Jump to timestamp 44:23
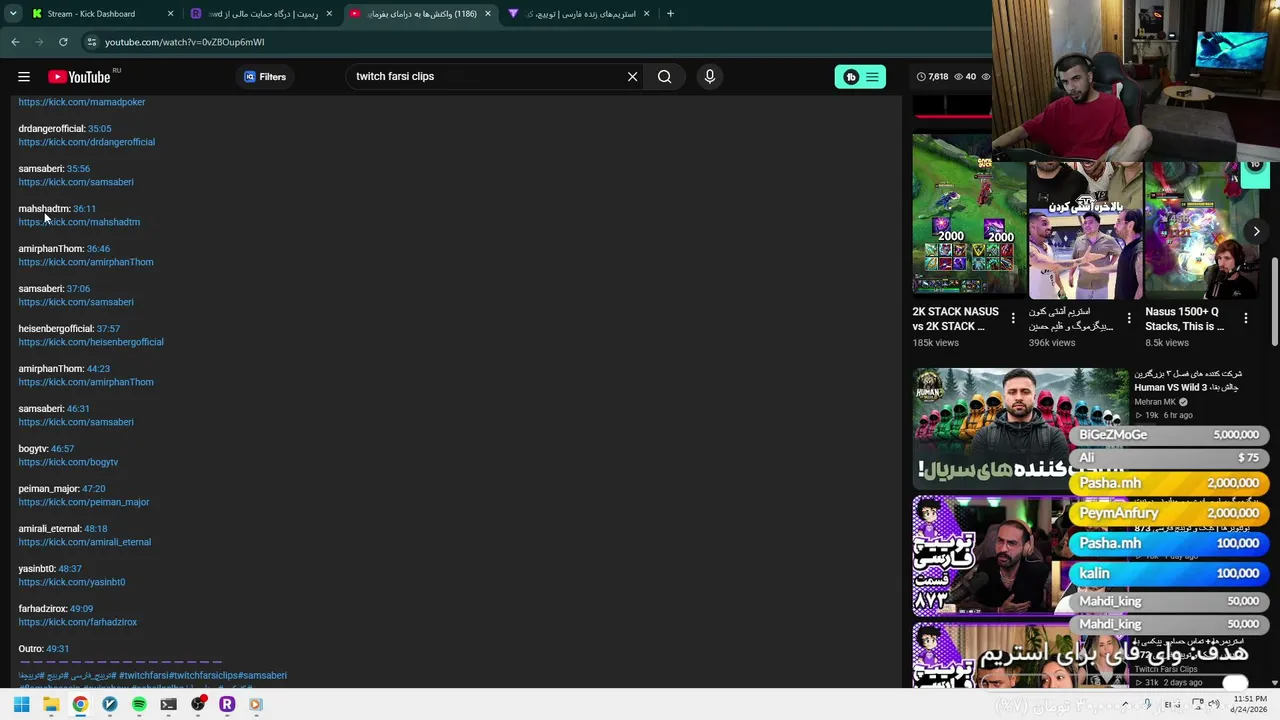 coord(98,369)
